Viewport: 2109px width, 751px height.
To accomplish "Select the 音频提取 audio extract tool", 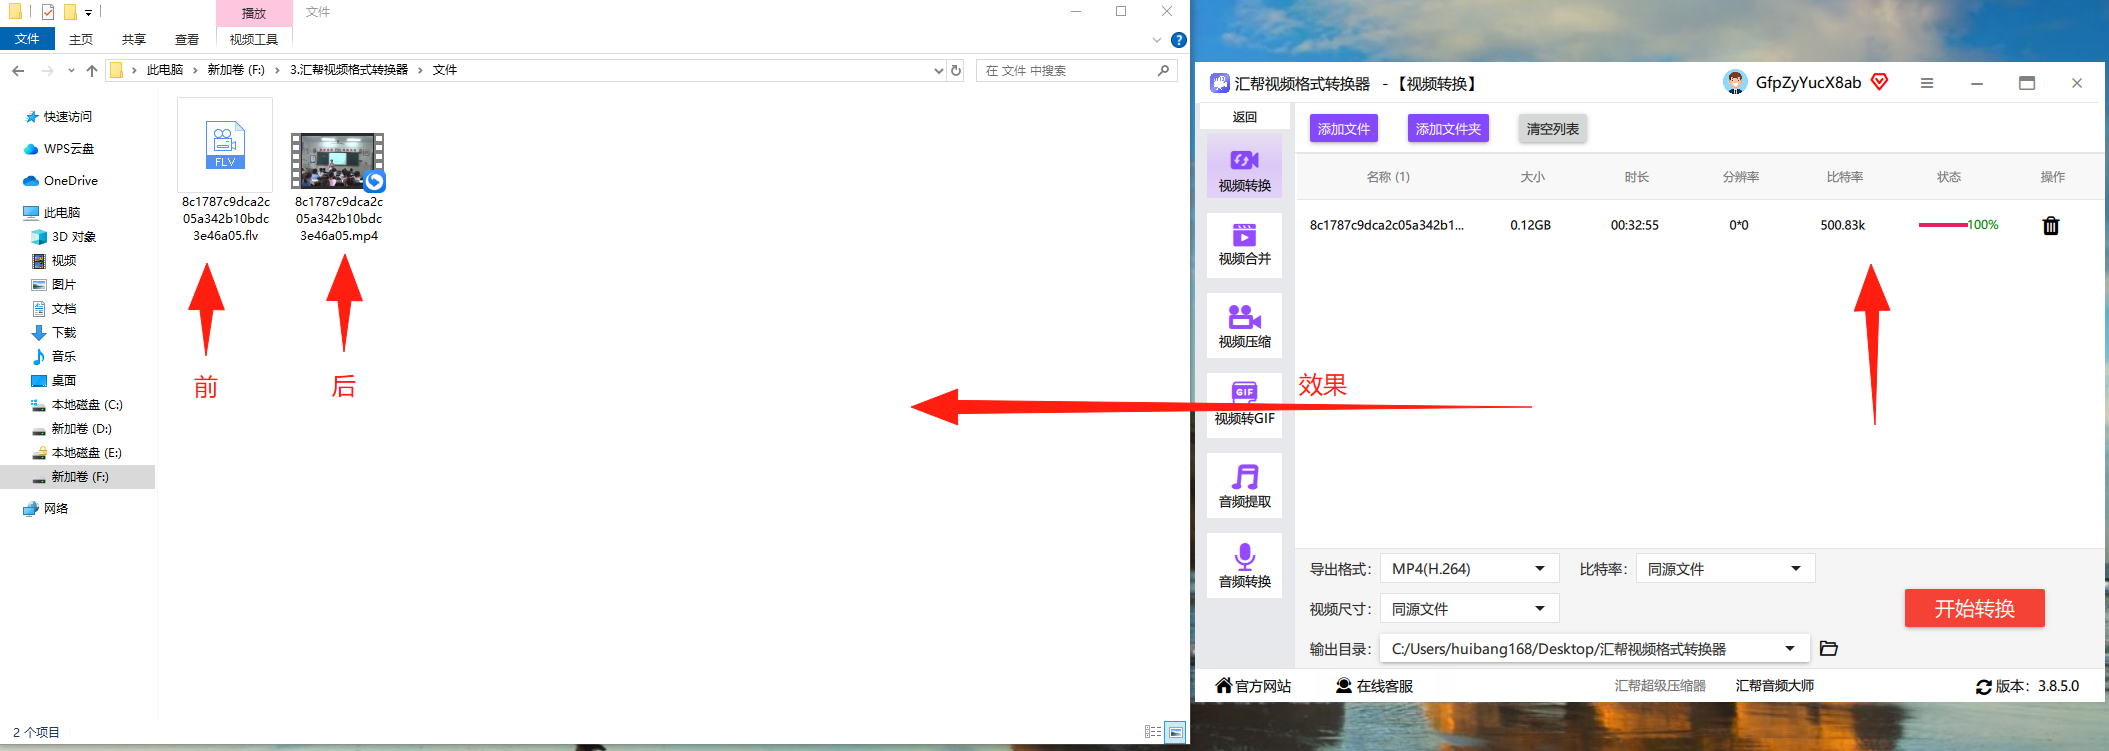I will 1244,486.
